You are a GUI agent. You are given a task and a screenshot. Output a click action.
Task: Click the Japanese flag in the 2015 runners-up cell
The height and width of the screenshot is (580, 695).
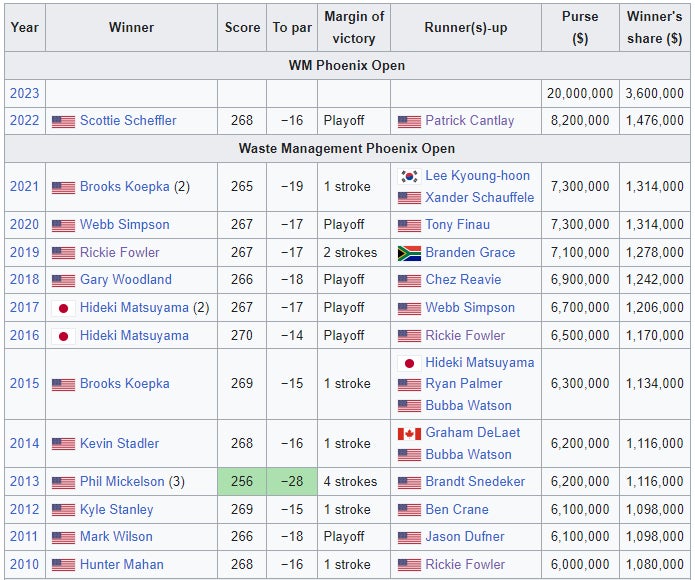pos(409,363)
